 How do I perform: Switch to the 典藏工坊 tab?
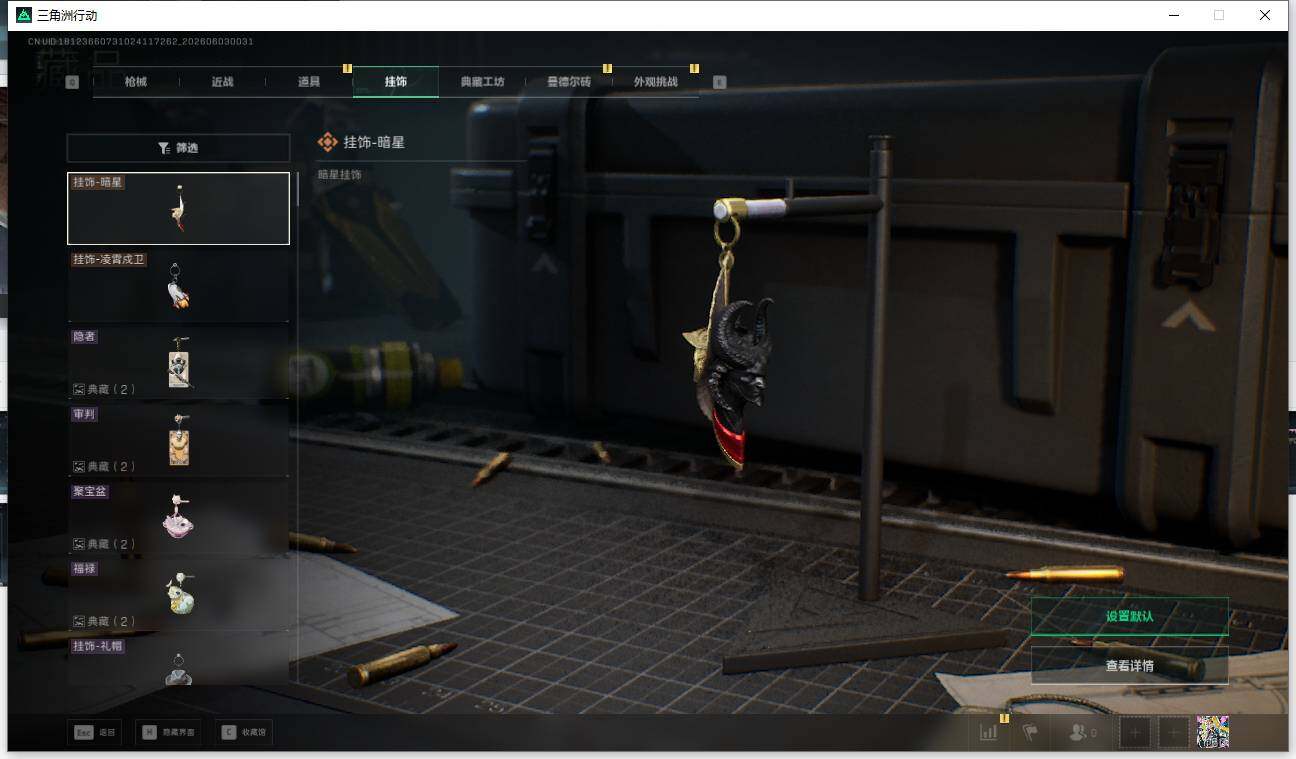tap(482, 82)
